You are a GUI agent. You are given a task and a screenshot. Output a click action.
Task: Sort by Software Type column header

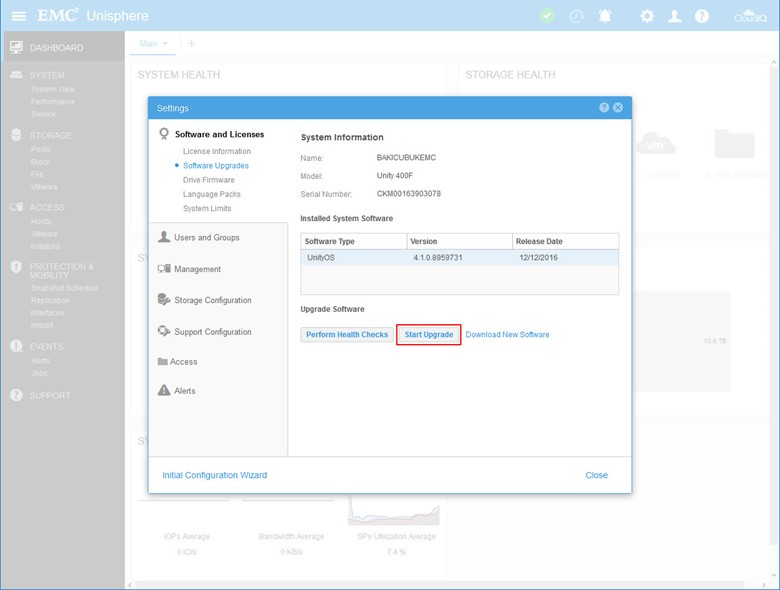pyautogui.click(x=354, y=241)
